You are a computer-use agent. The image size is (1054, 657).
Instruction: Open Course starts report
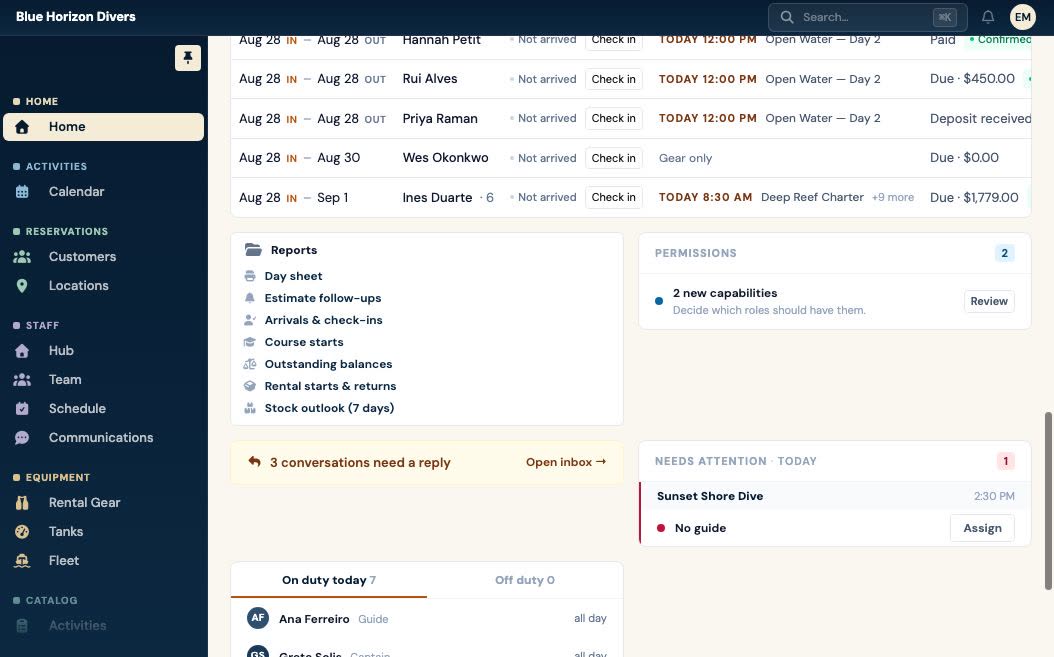coord(304,342)
